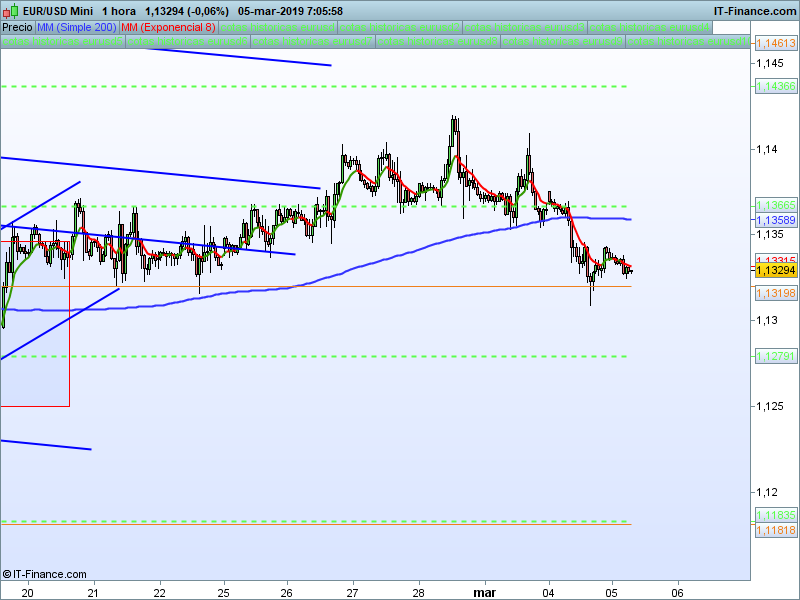Click the ©IT-Finance.com copyright text
800x600 pixels.
pos(44,574)
